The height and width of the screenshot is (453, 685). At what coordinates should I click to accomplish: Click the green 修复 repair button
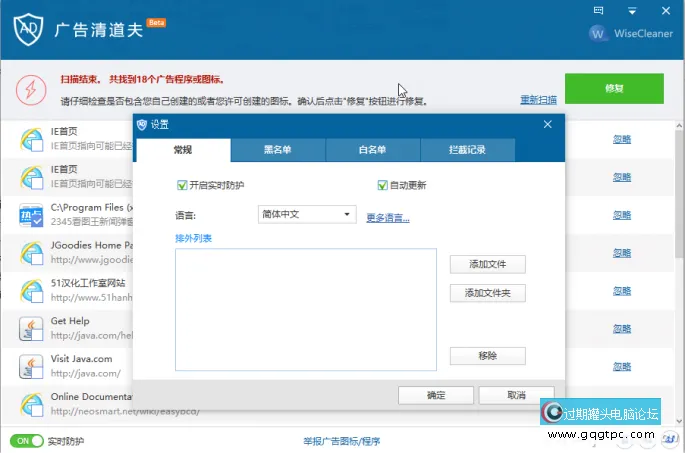point(614,89)
